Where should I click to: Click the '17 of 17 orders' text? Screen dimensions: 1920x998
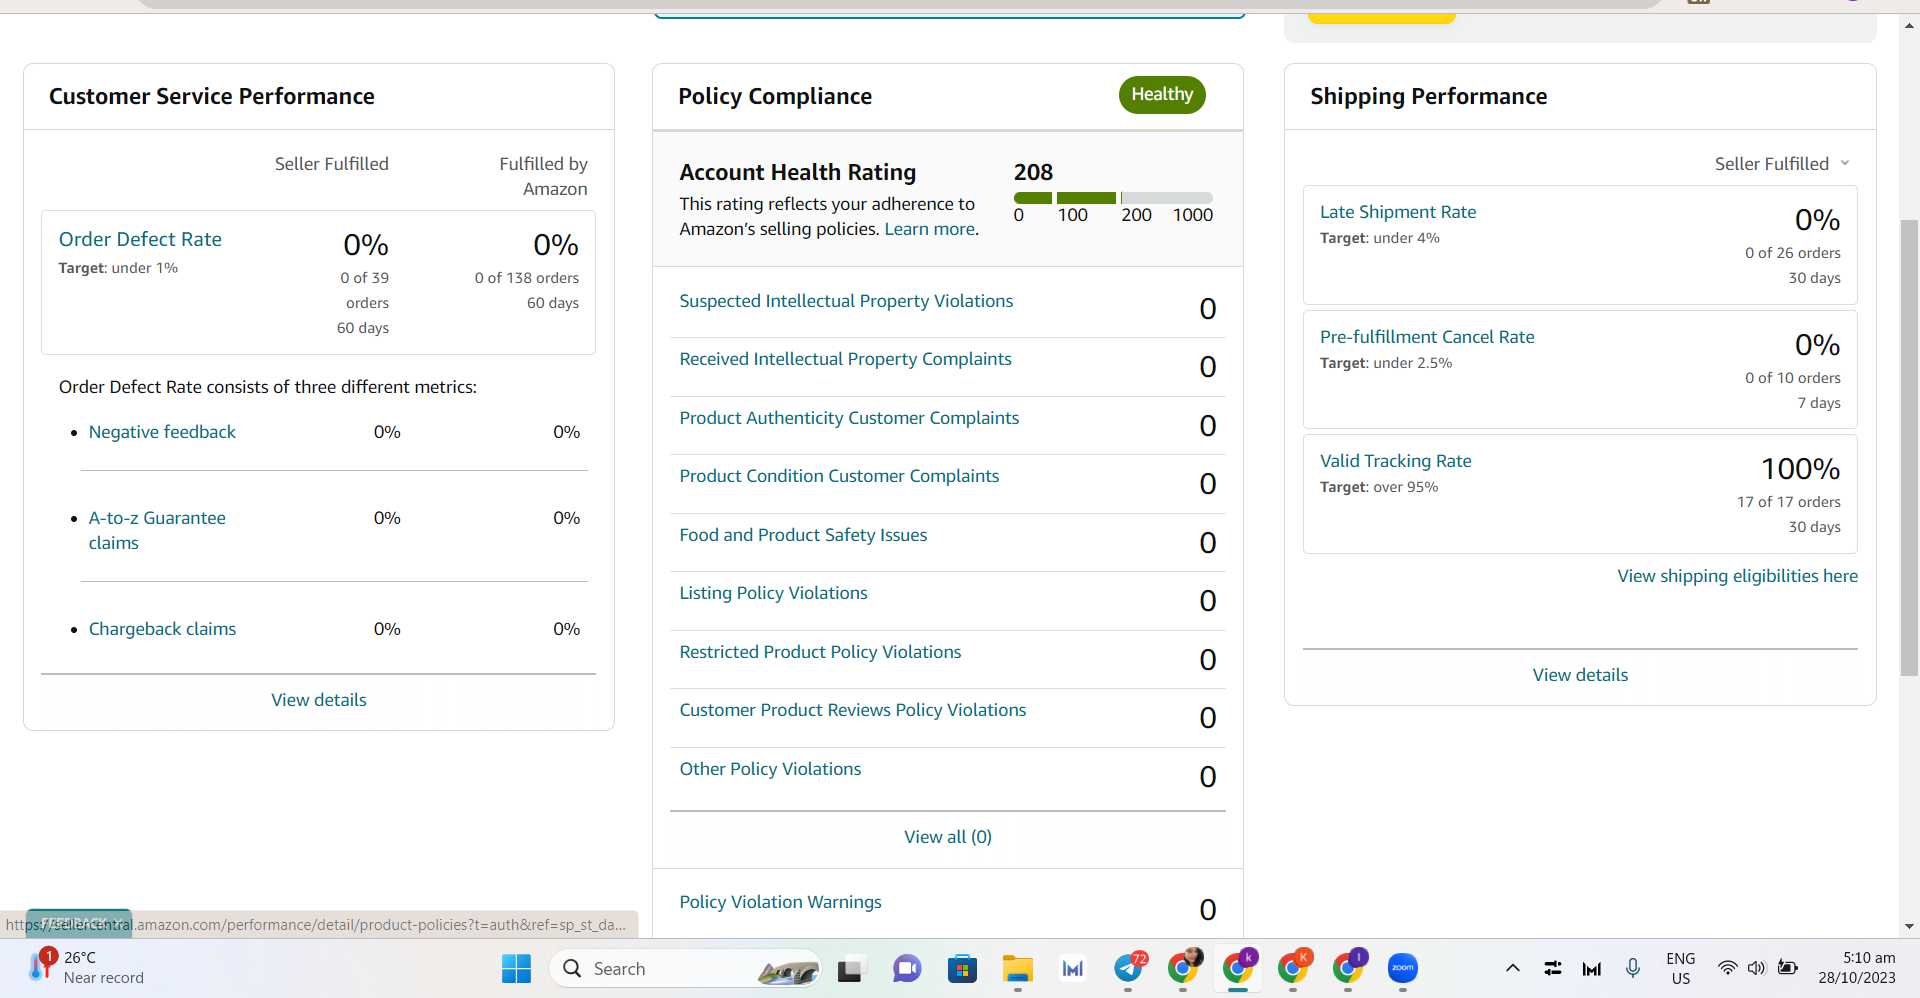coord(1789,502)
